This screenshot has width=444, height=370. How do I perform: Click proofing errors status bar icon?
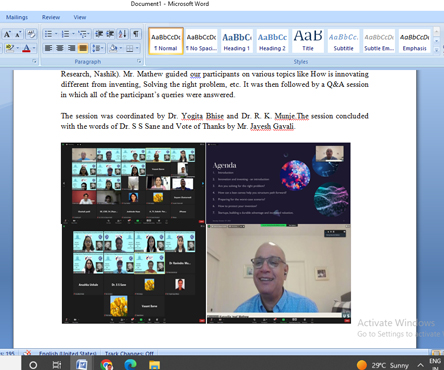(28, 353)
